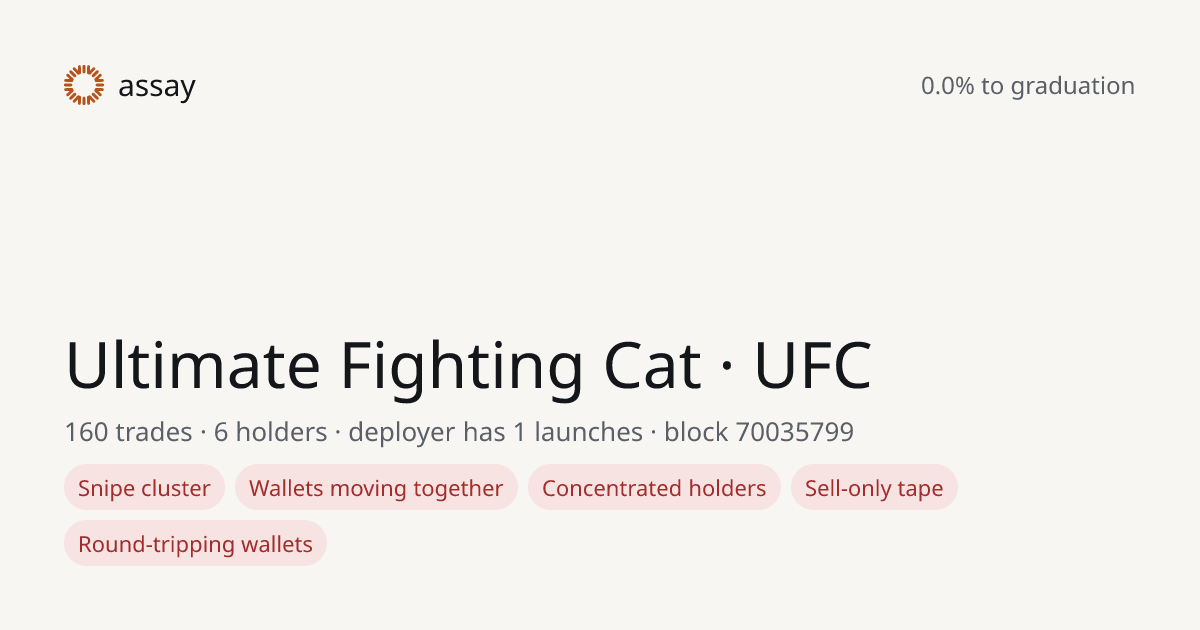This screenshot has height=630, width=1200.
Task: Open the Round-tripping wallets tag
Action: tap(196, 544)
